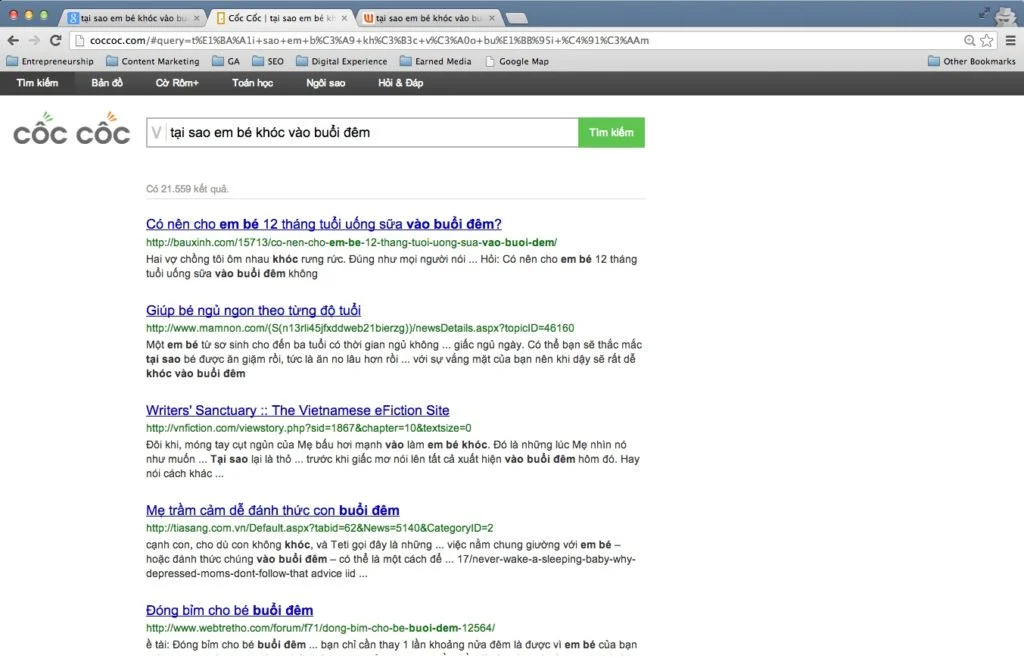
Task: Click into the Cốc Cốc search text field
Action: point(370,132)
